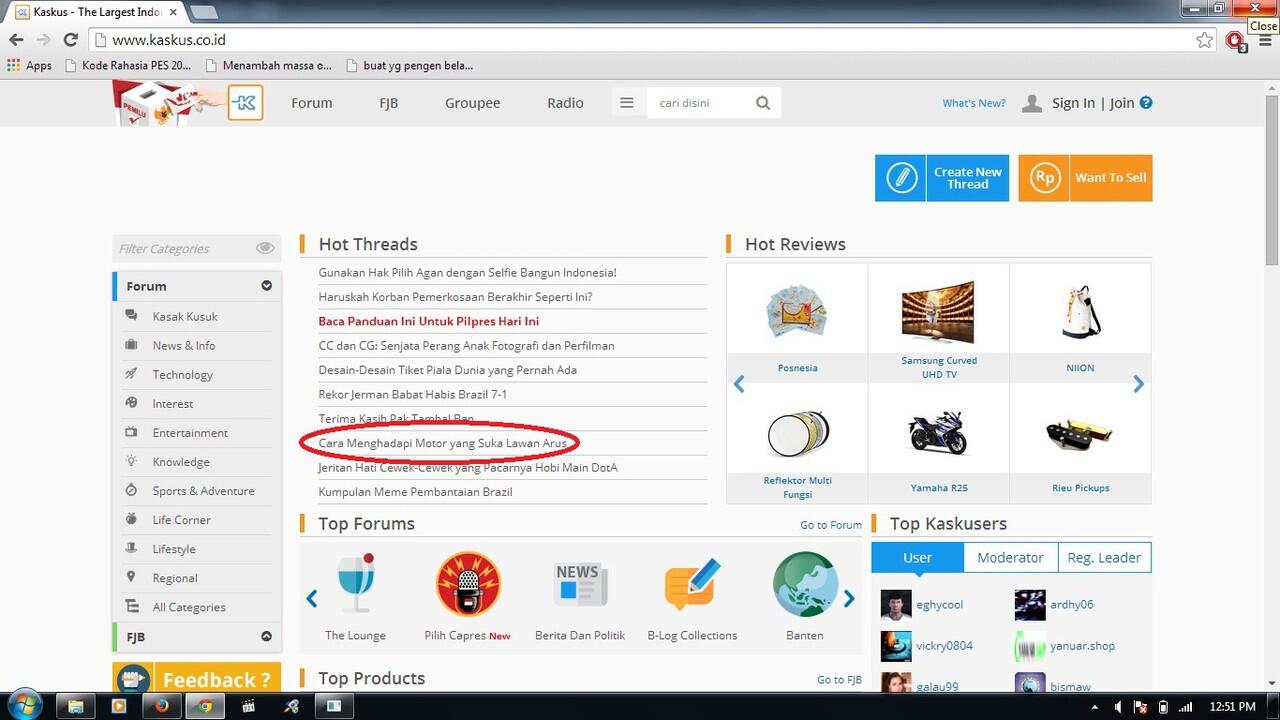Click the Kaskus logo icon
1280x720 pixels.
coord(245,103)
